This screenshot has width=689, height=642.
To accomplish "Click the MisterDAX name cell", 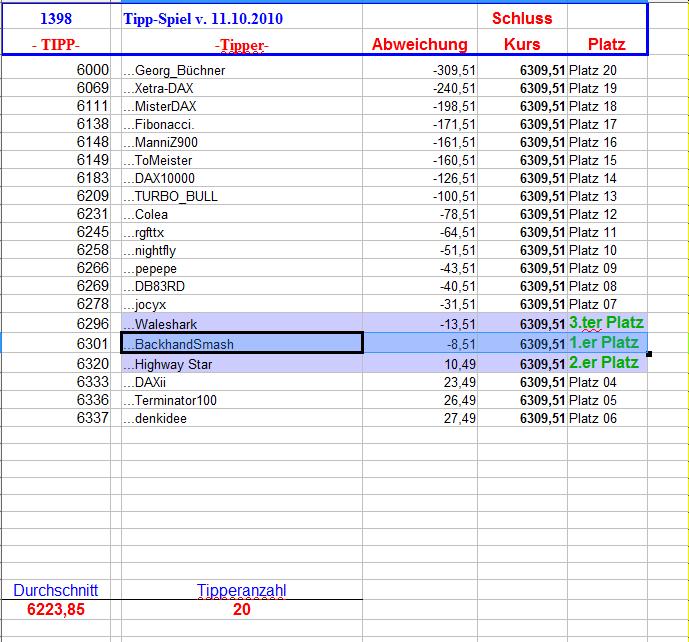I will click(x=242, y=106).
